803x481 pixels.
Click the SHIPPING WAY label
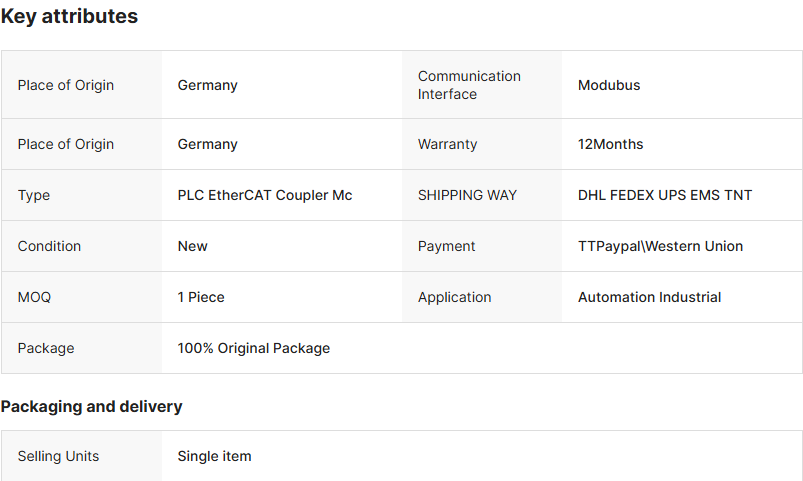[x=467, y=195]
